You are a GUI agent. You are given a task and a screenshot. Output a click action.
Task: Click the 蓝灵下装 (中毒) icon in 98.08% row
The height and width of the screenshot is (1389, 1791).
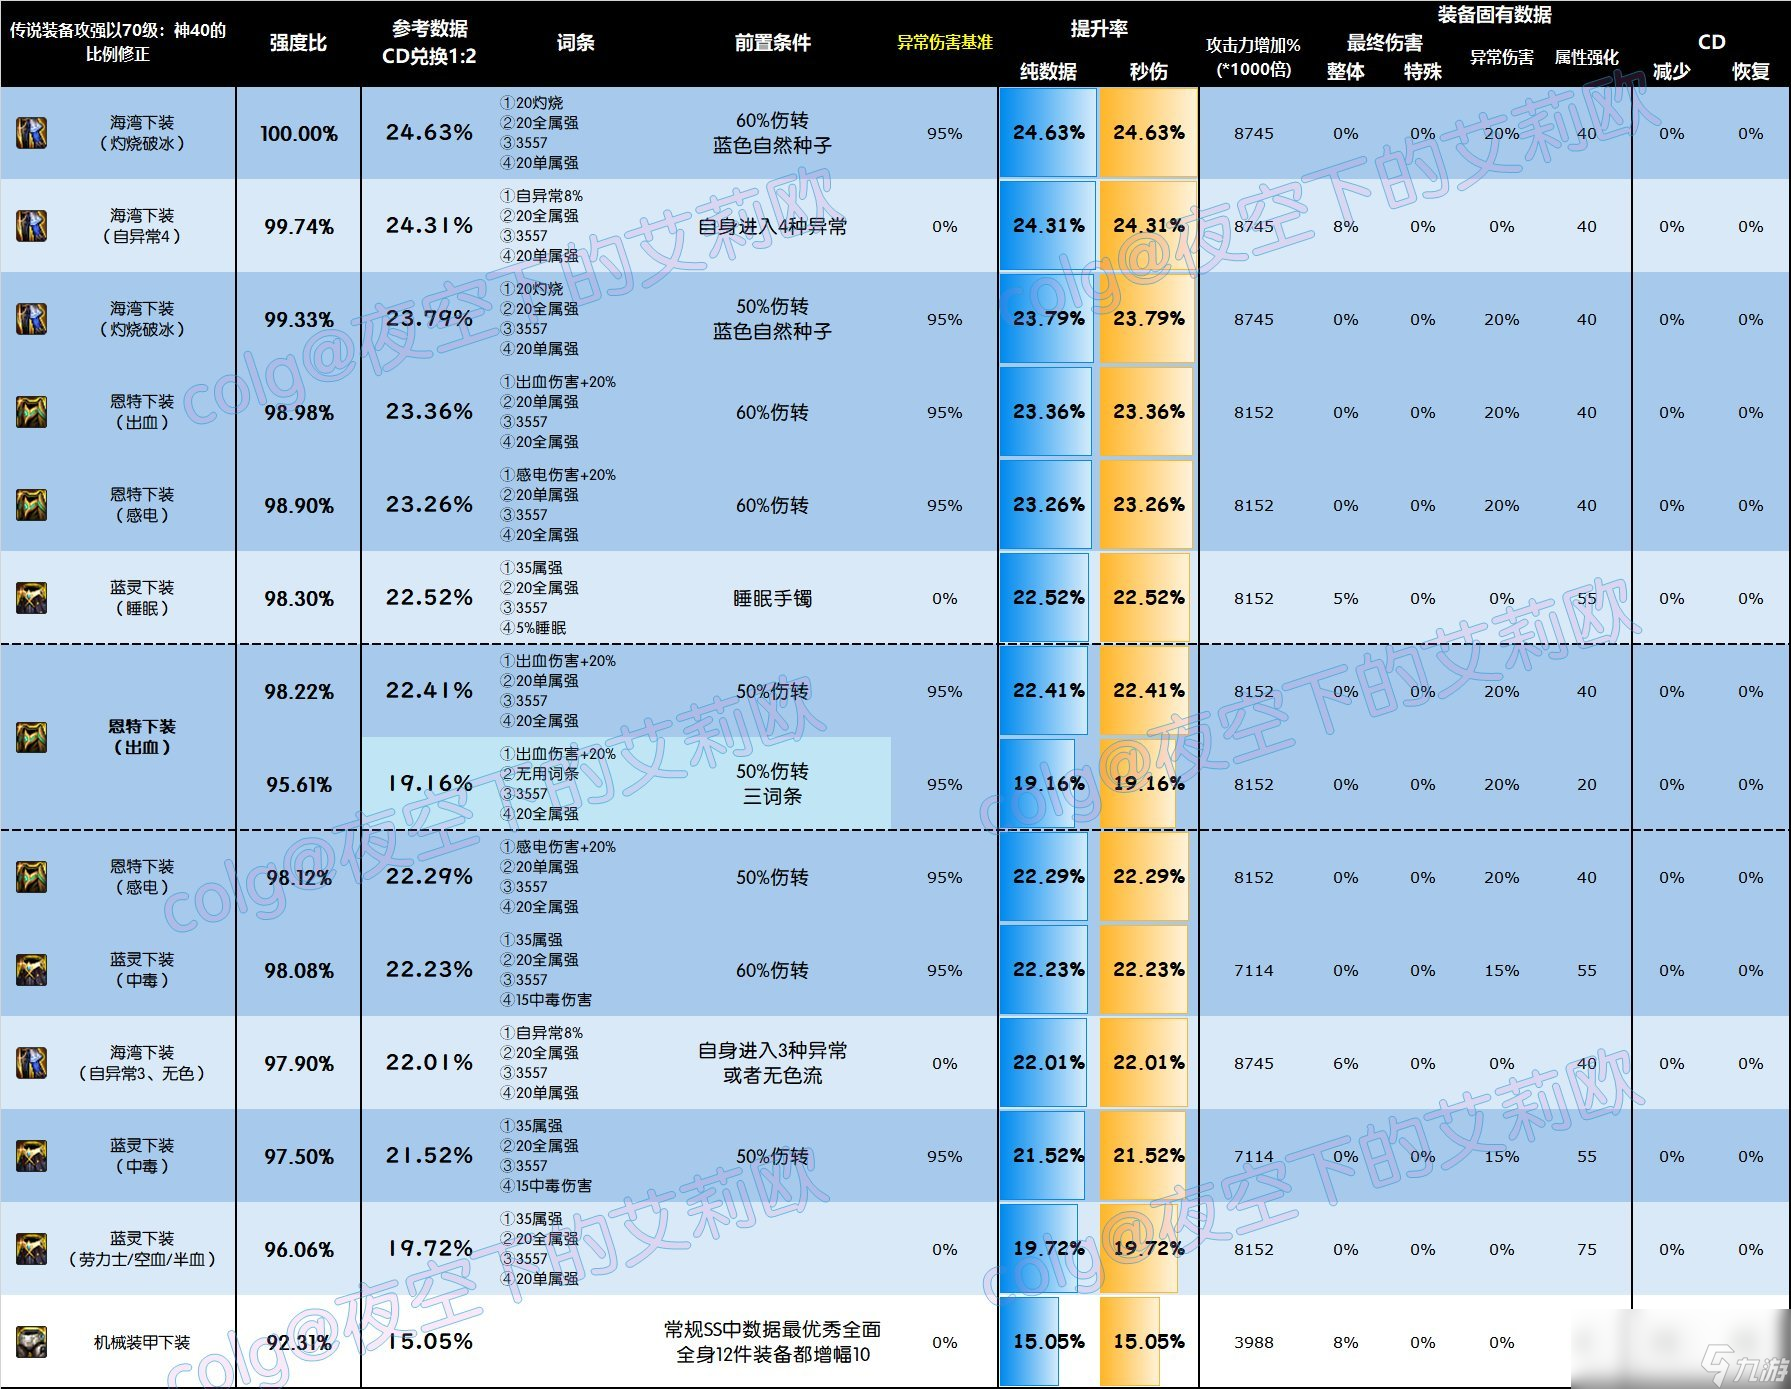(x=31, y=970)
